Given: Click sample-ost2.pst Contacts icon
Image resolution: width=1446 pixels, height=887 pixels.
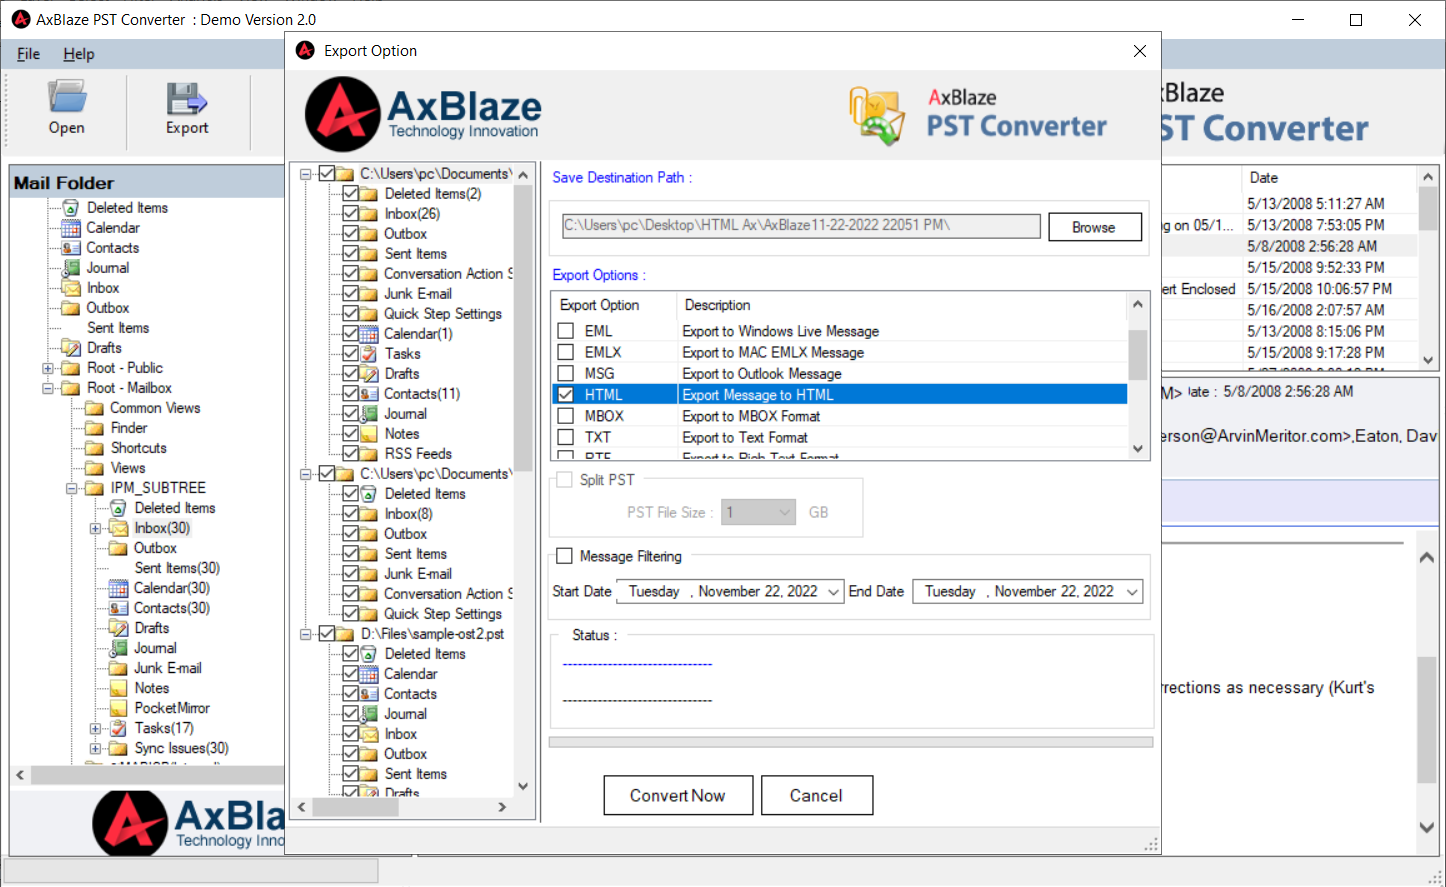Looking at the screenshot, I should (x=369, y=694).
